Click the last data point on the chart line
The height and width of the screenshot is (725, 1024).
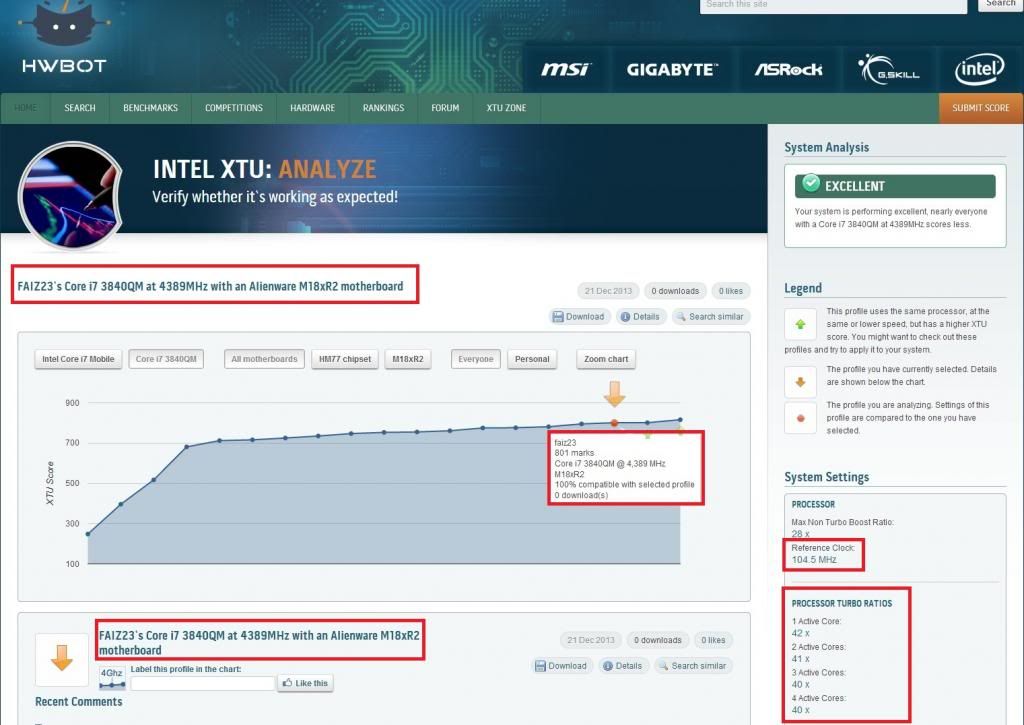tap(680, 420)
